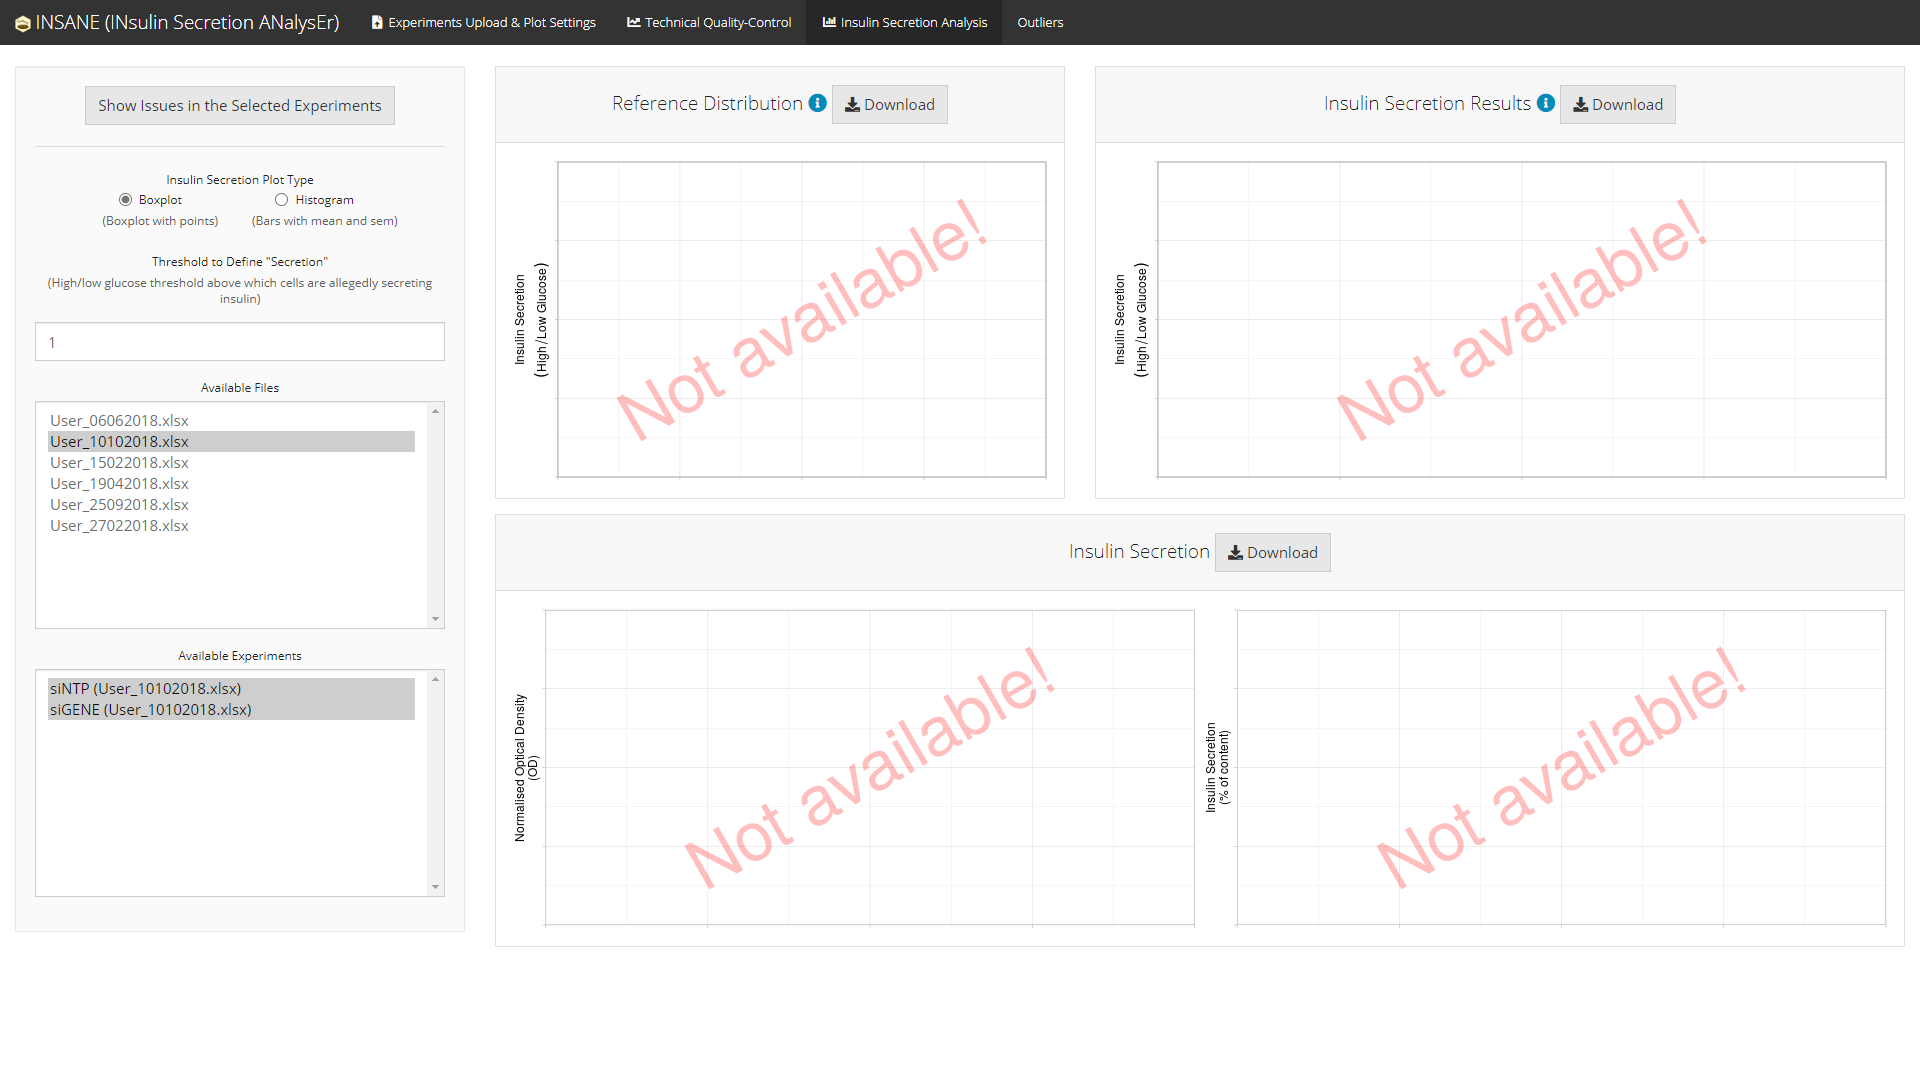Select the Boxplot radio button

coord(125,200)
